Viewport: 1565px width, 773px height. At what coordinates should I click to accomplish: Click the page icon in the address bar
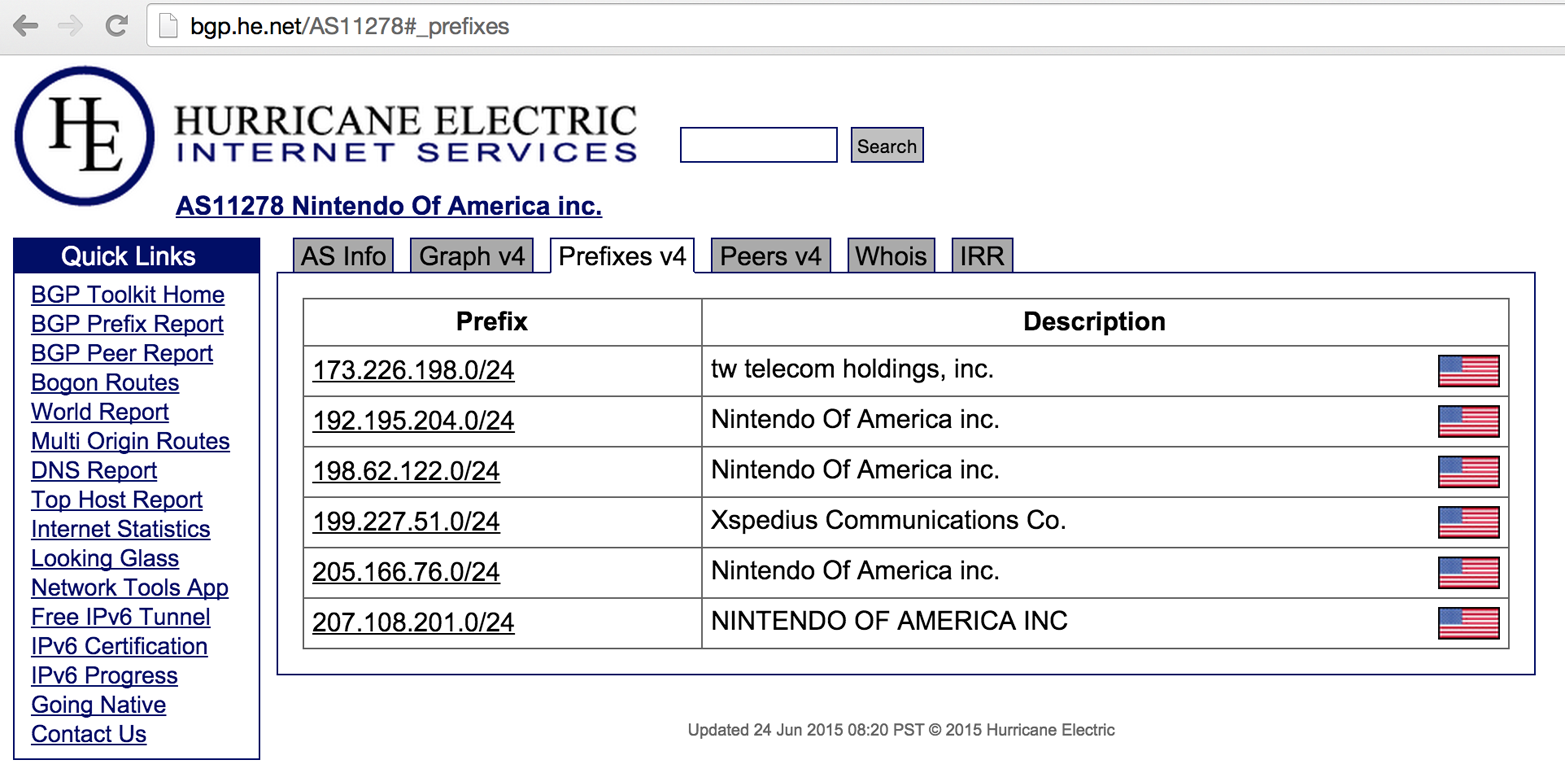tap(166, 26)
